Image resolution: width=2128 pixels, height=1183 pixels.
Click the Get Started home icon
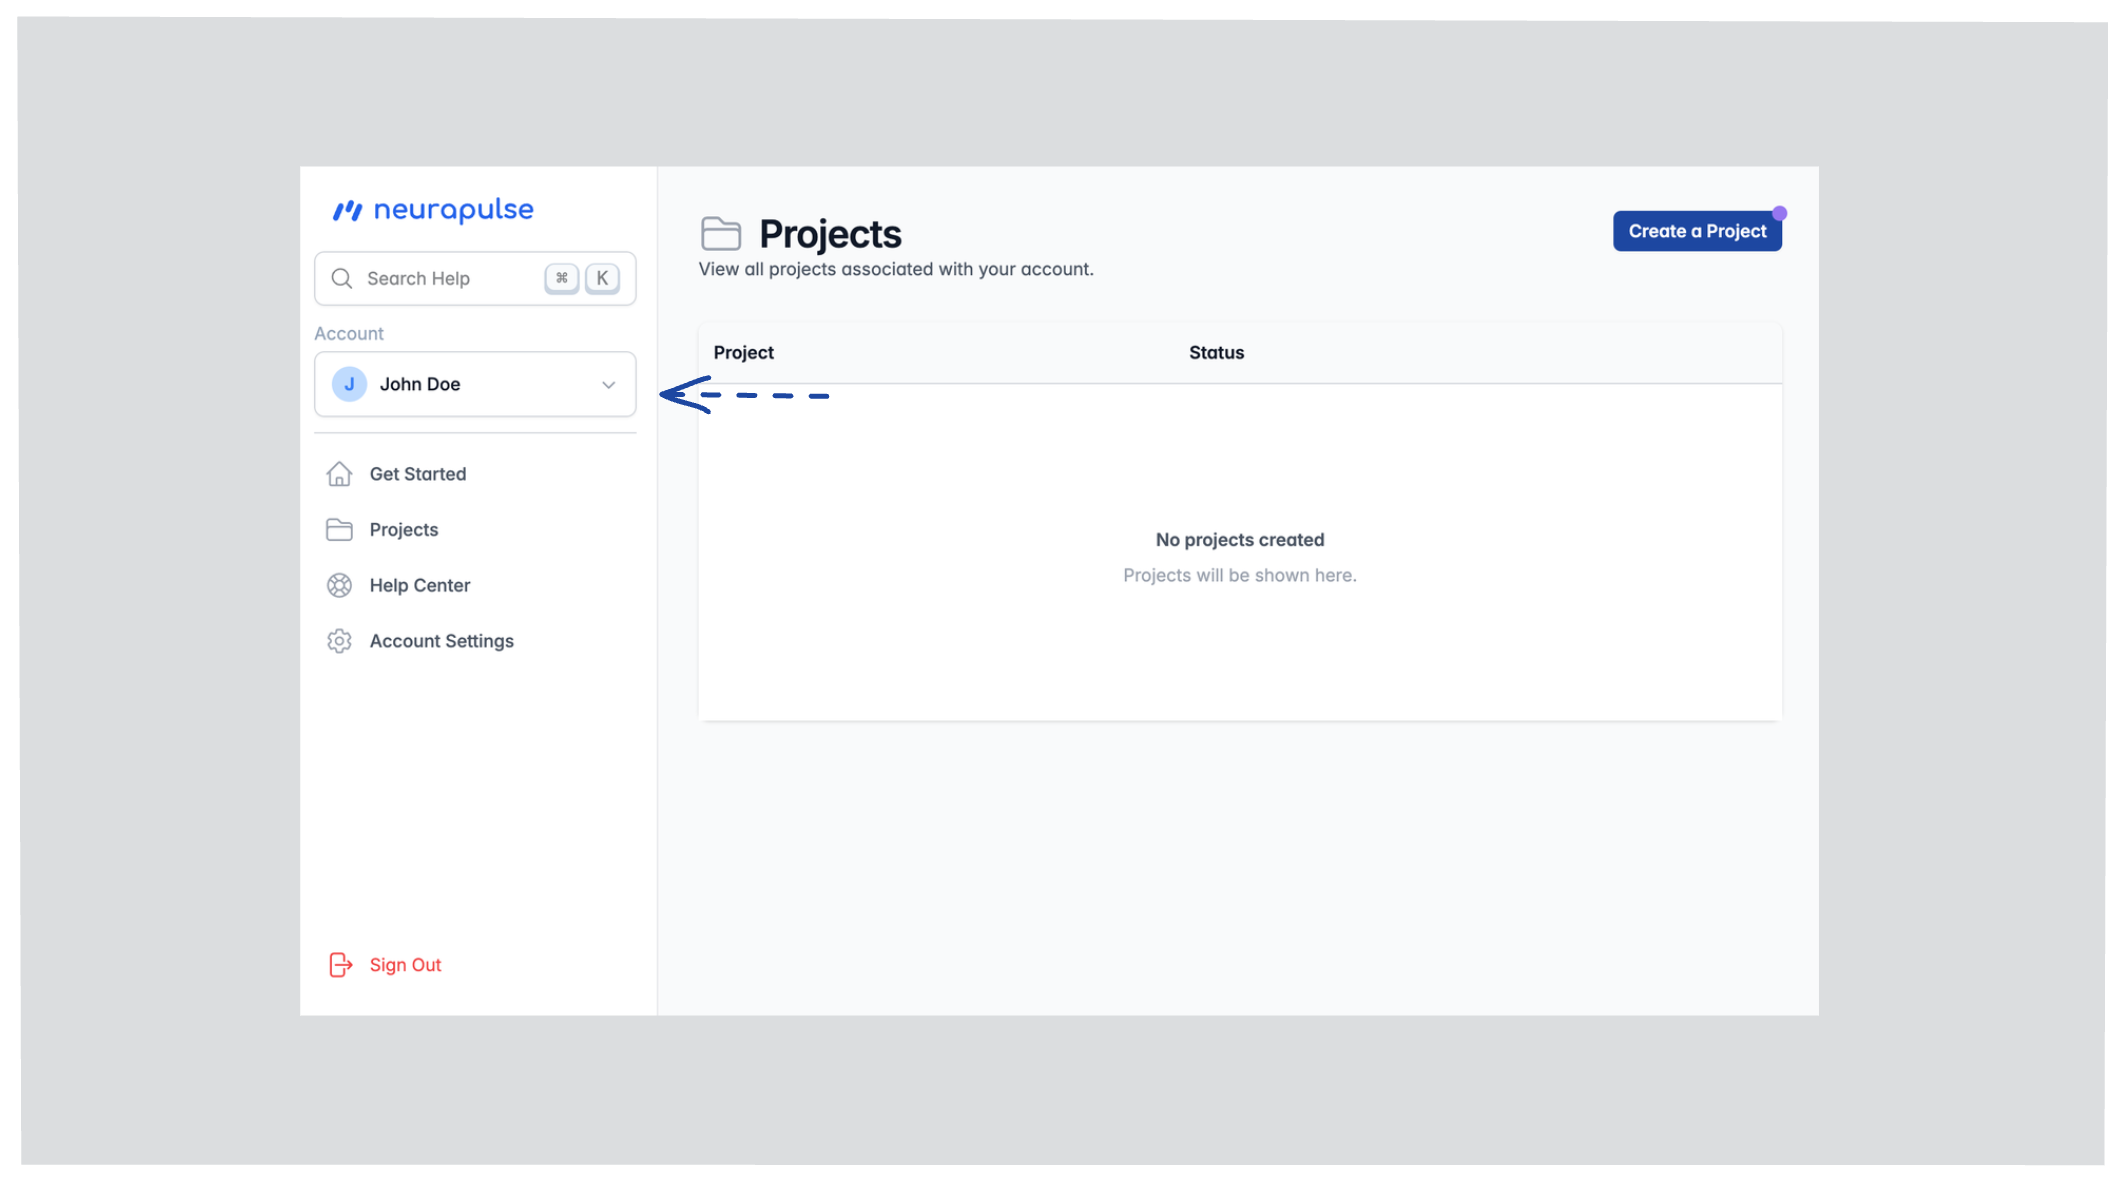[339, 474]
